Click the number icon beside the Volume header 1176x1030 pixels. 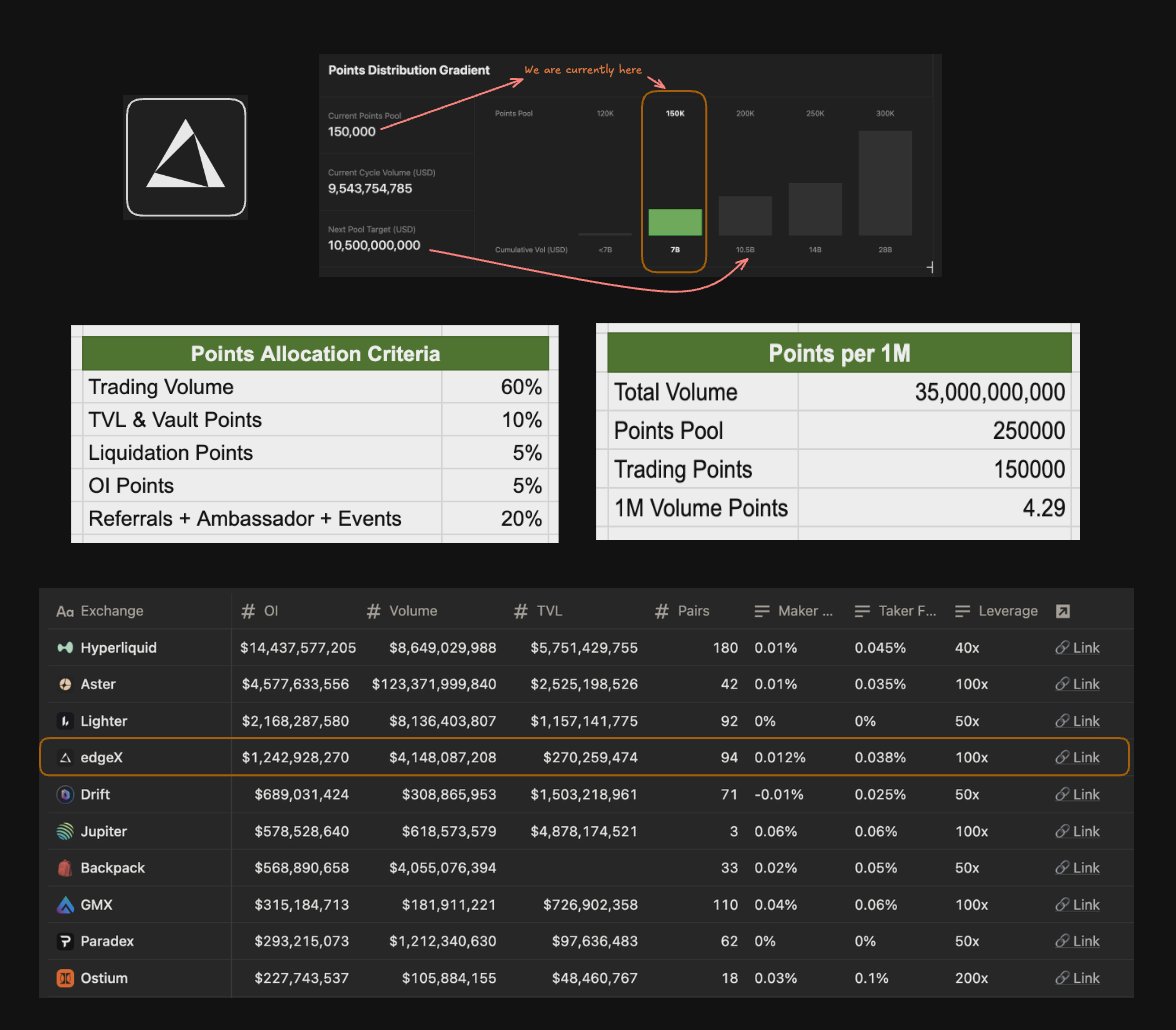point(374,611)
